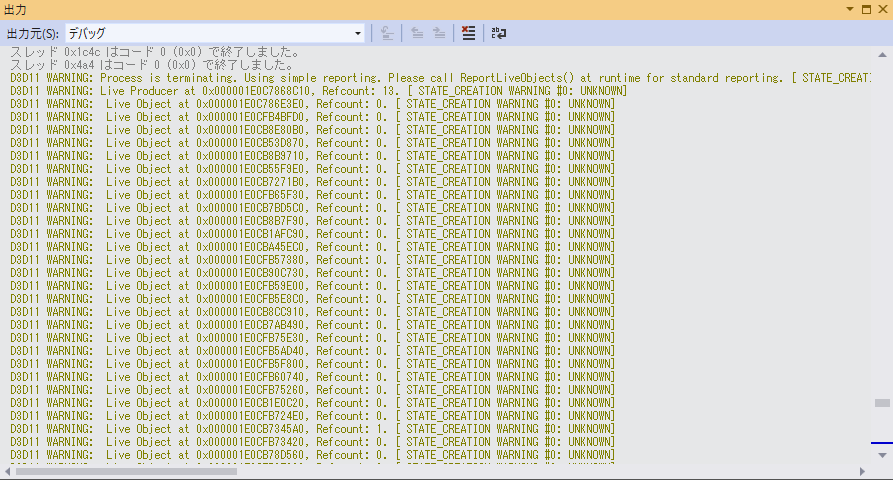The width and height of the screenshot is (893, 480).
Task: Click the Live Object line at 0x000001E0CB8B7F90
Action: pos(313,221)
